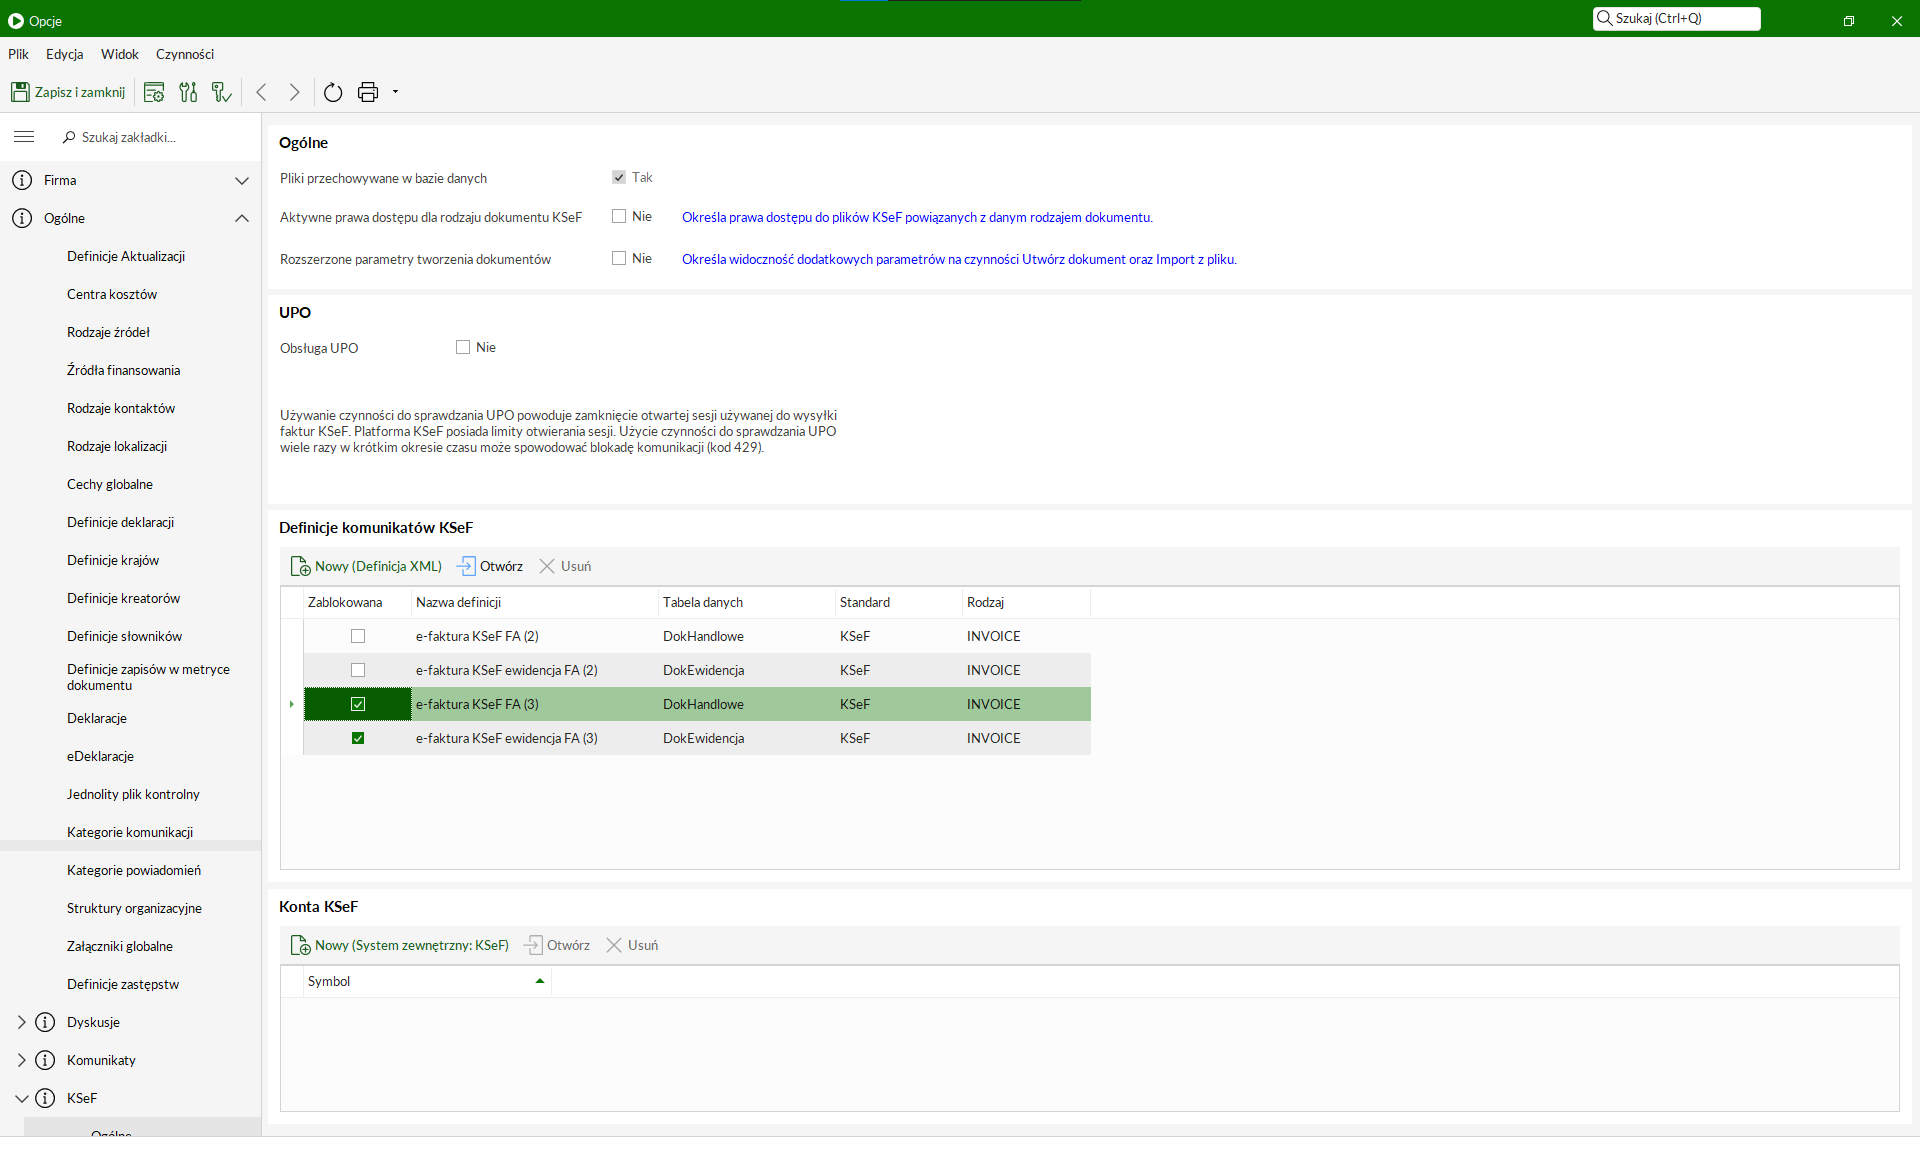Enable the Obsługa UPO checkbox

pos(463,347)
